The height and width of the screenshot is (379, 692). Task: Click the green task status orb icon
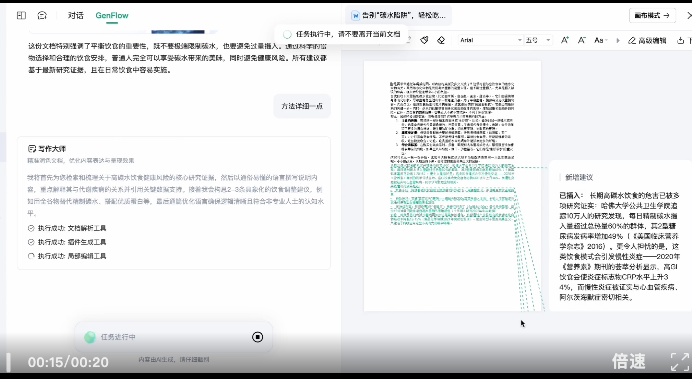pyautogui.click(x=90, y=337)
